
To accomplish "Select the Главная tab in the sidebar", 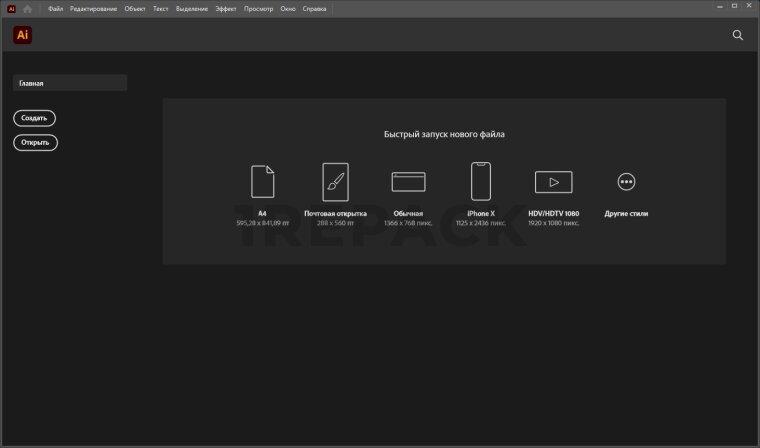I will [70, 84].
